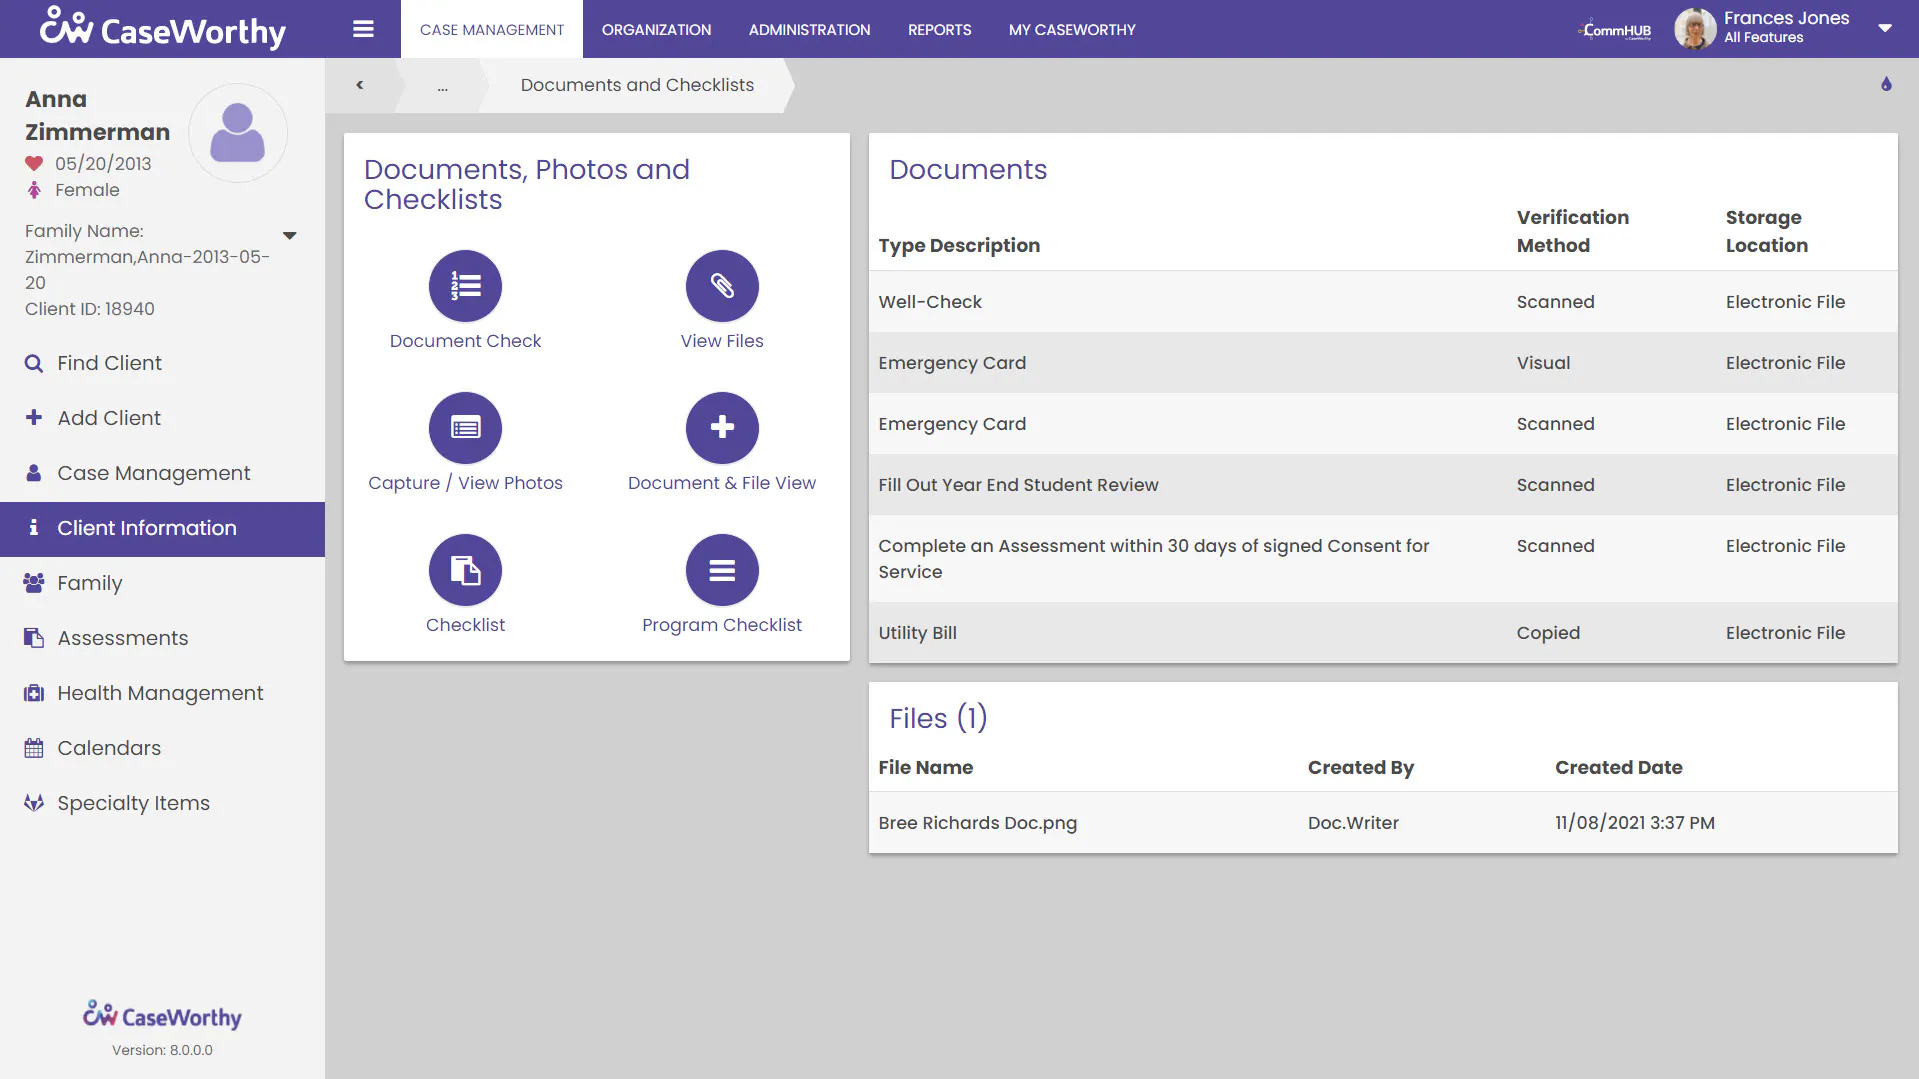Open the Reports menu
Screen dimensions: 1919x1079
point(940,29)
